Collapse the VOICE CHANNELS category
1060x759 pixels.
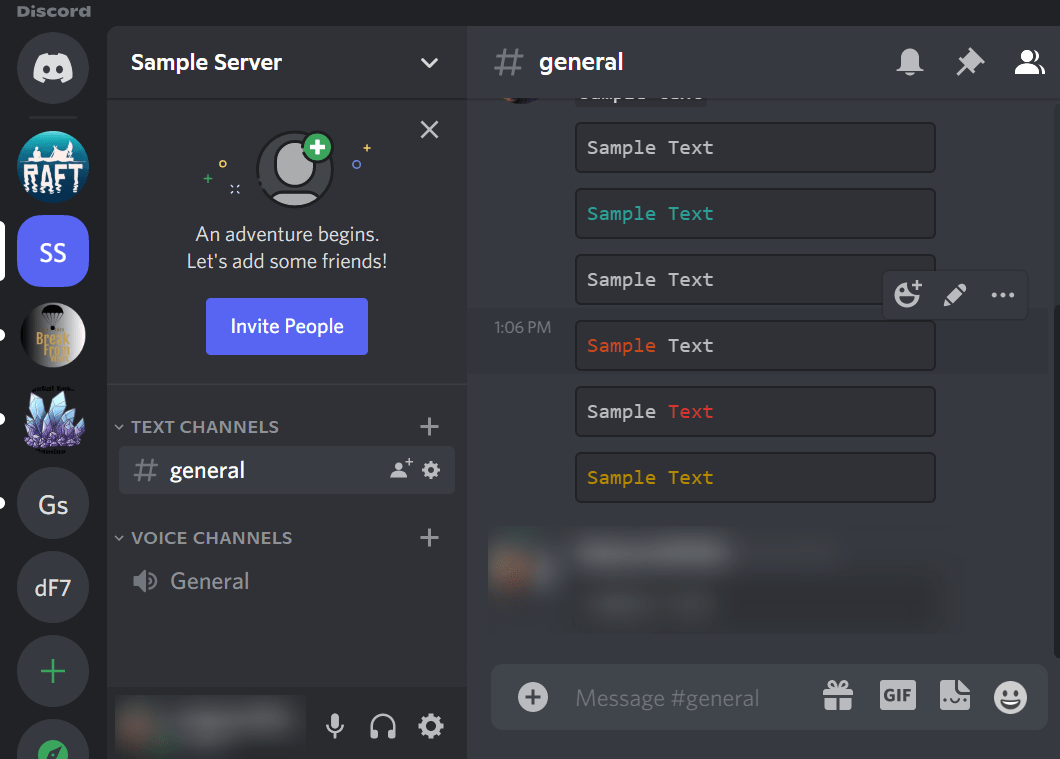(203, 538)
